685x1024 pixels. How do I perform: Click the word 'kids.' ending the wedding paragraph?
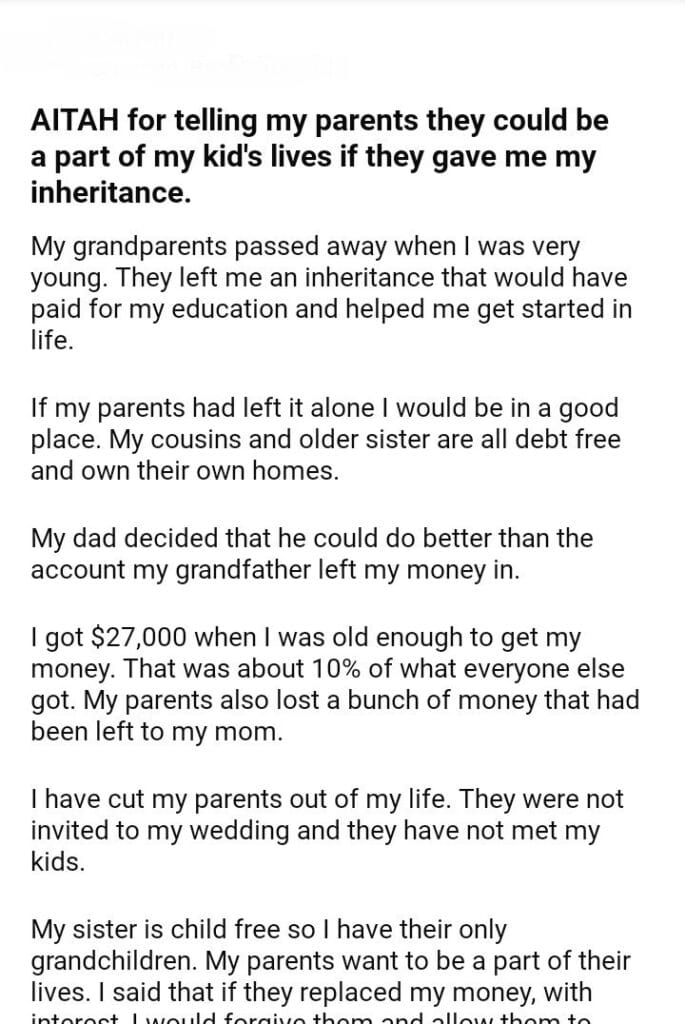(58, 862)
